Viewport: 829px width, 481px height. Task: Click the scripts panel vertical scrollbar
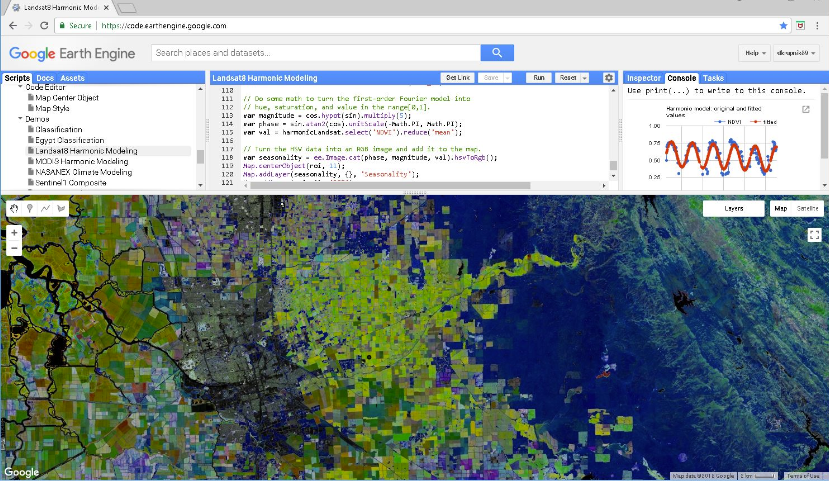(x=200, y=156)
